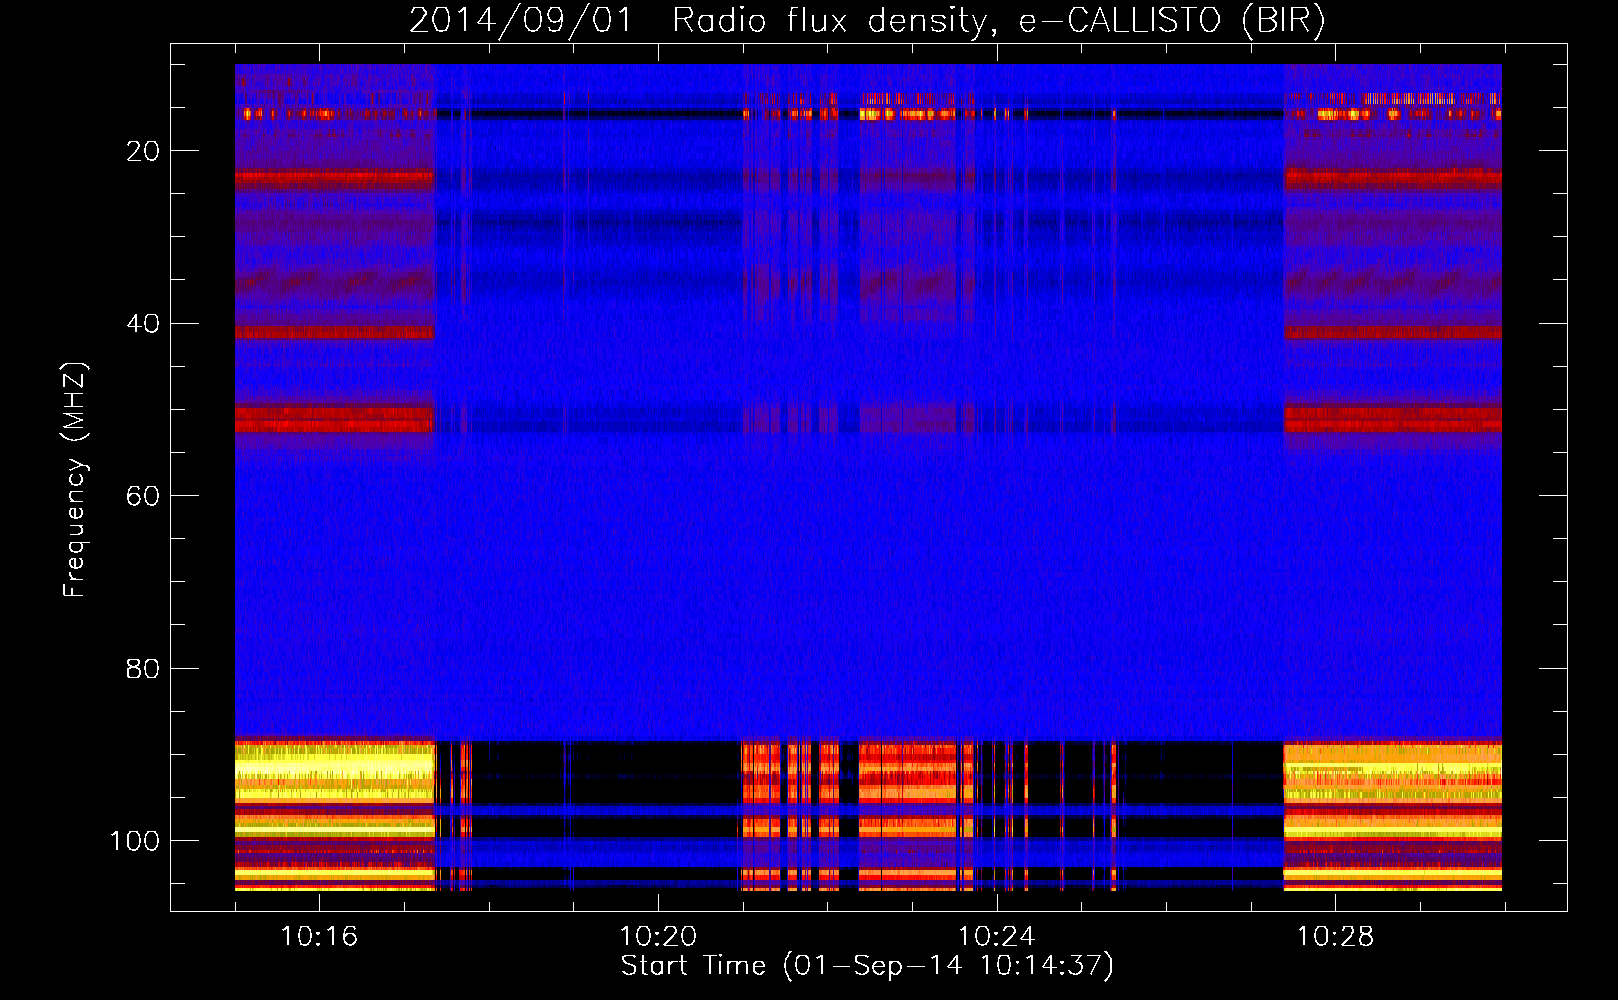Click the 10:20 time tick label
1618x1000 pixels.
pyautogui.click(x=658, y=937)
